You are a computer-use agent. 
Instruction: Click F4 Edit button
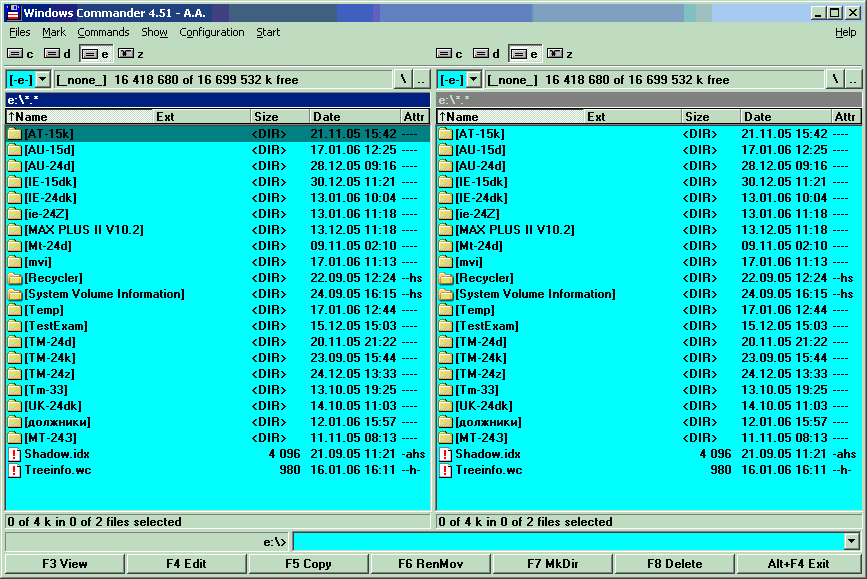point(186,564)
